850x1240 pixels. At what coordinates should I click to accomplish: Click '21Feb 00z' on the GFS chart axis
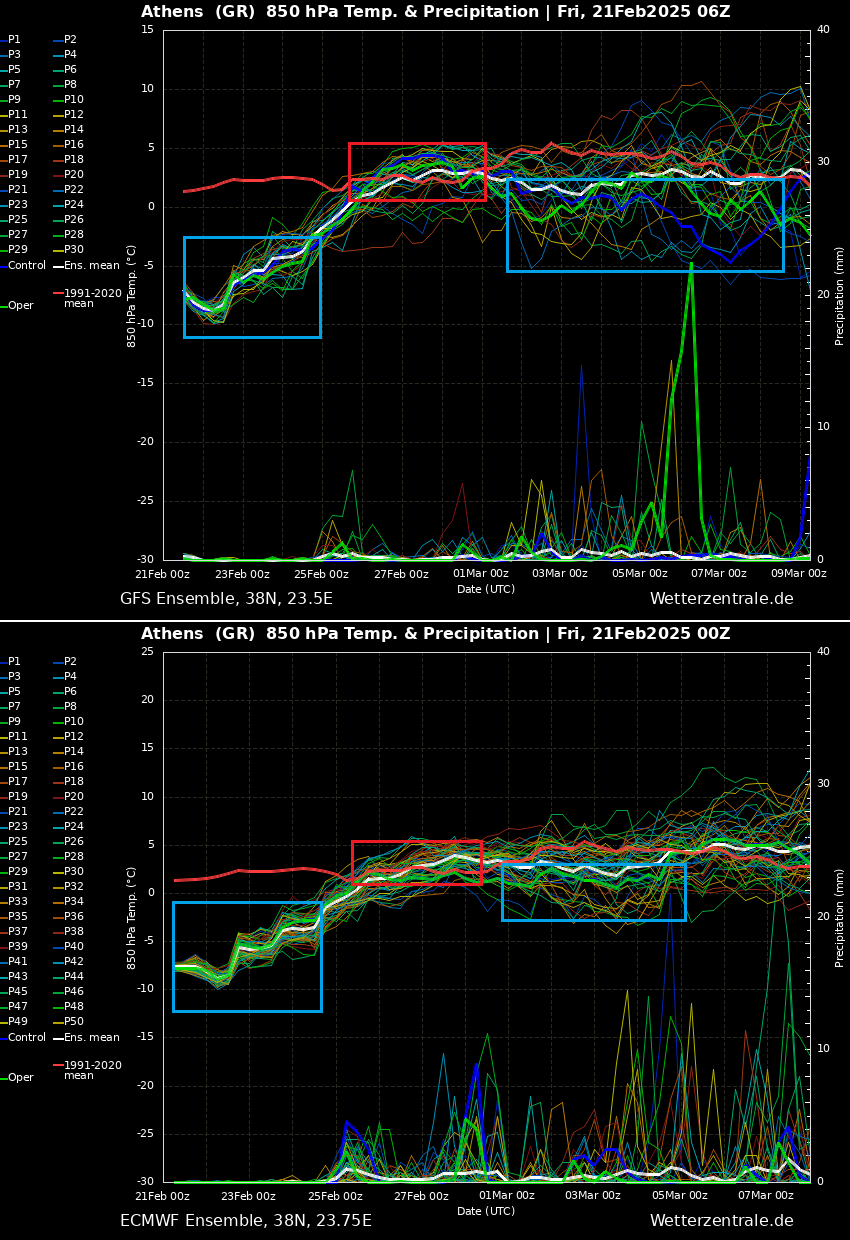(163, 574)
